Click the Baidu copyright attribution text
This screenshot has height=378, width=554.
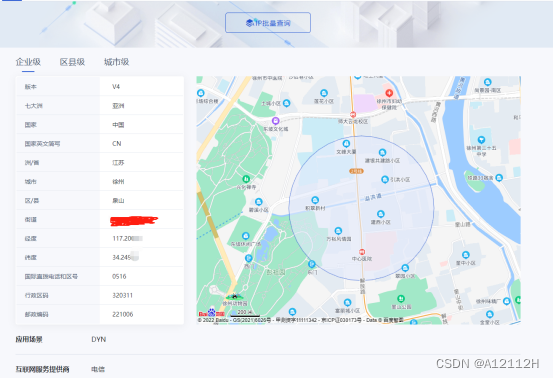pos(300,320)
